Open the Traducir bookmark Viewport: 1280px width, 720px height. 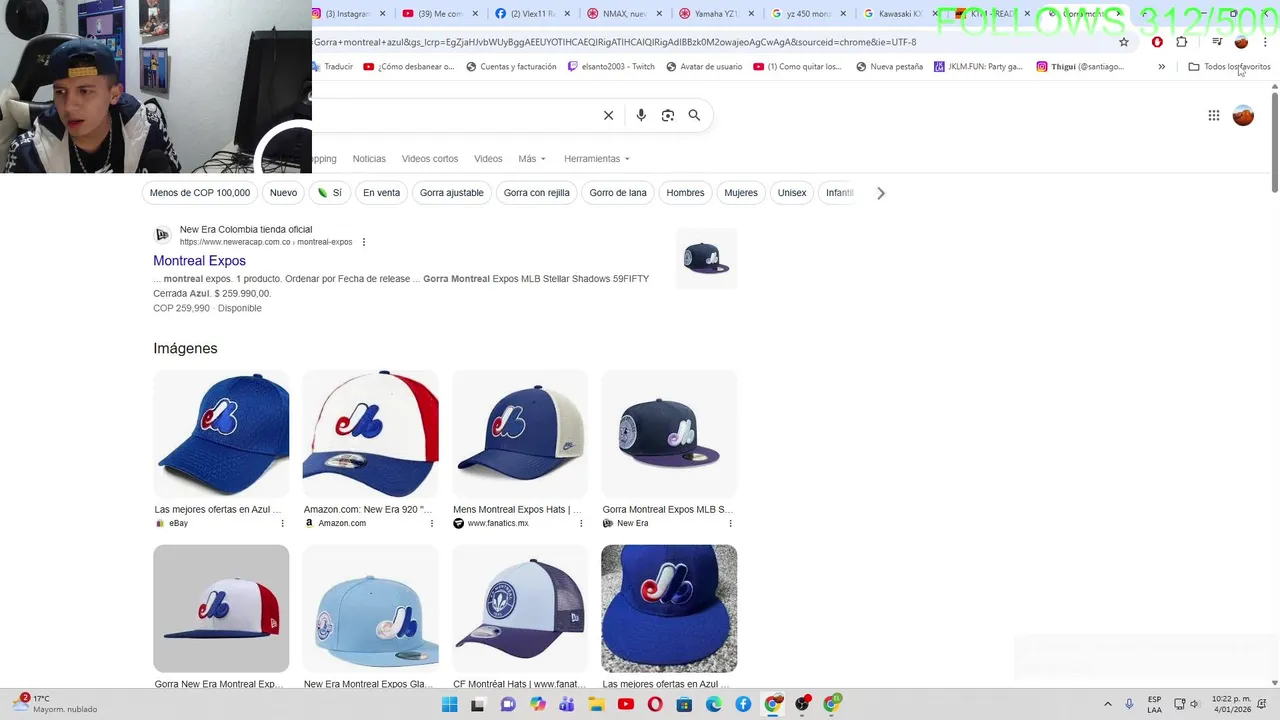pos(333,67)
